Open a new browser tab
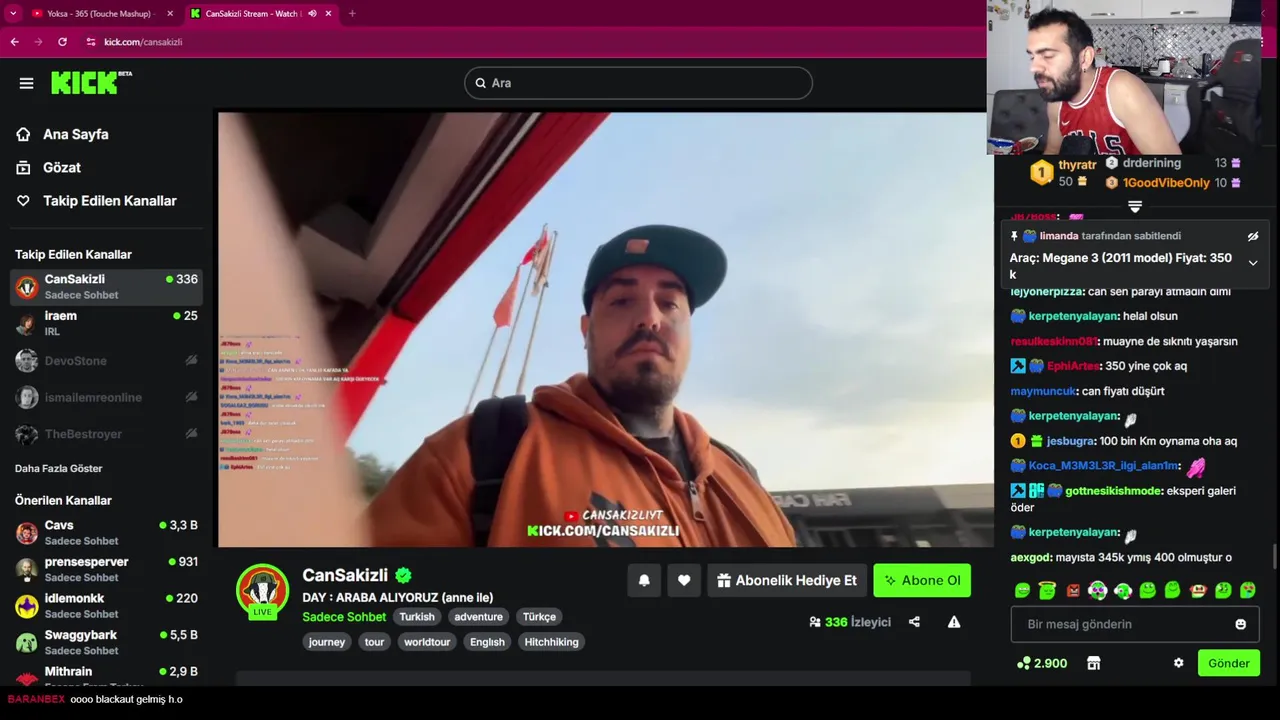This screenshot has height=720, width=1280. tap(352, 13)
